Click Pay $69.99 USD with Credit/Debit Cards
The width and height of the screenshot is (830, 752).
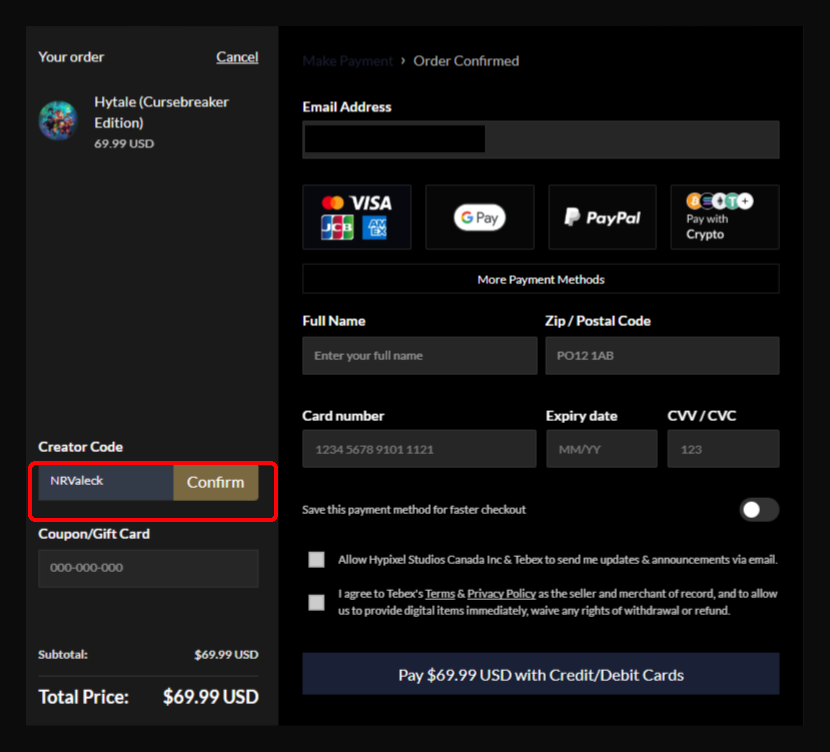click(x=540, y=674)
